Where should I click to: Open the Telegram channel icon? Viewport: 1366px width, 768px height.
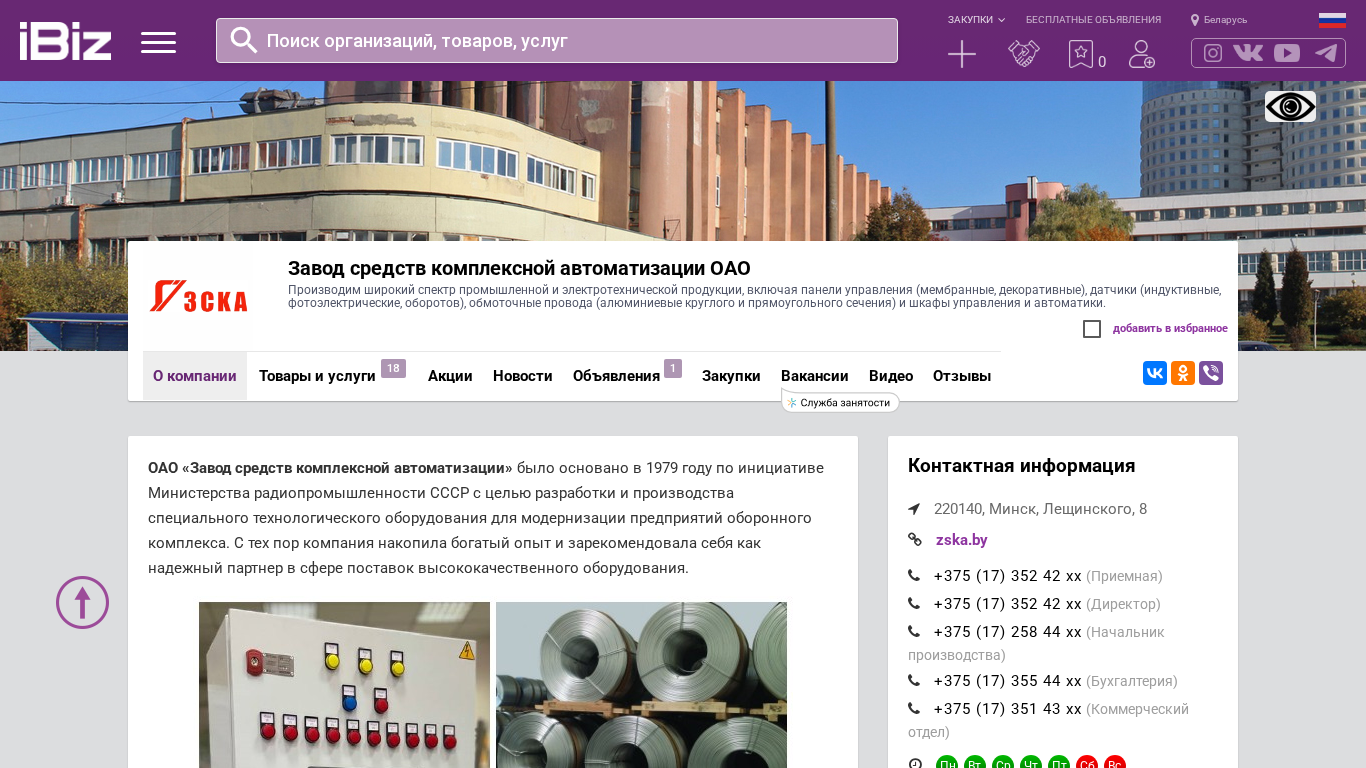pos(1326,53)
